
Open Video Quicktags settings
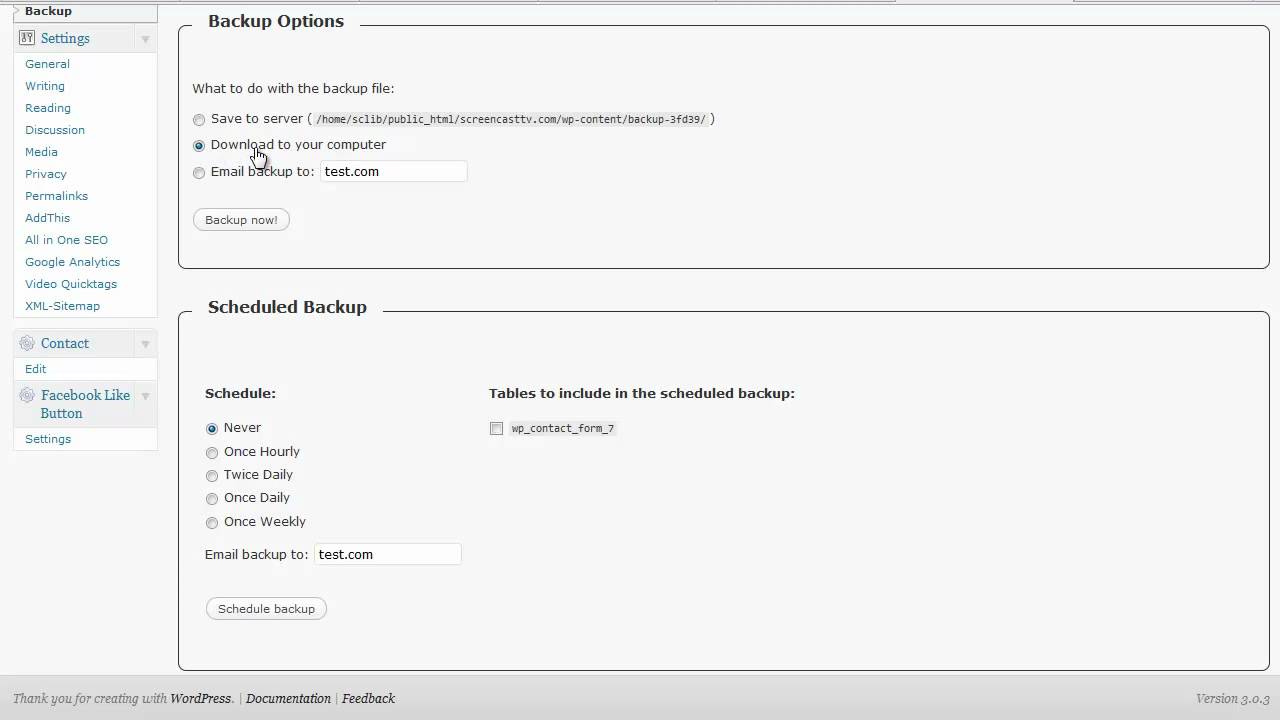(71, 284)
